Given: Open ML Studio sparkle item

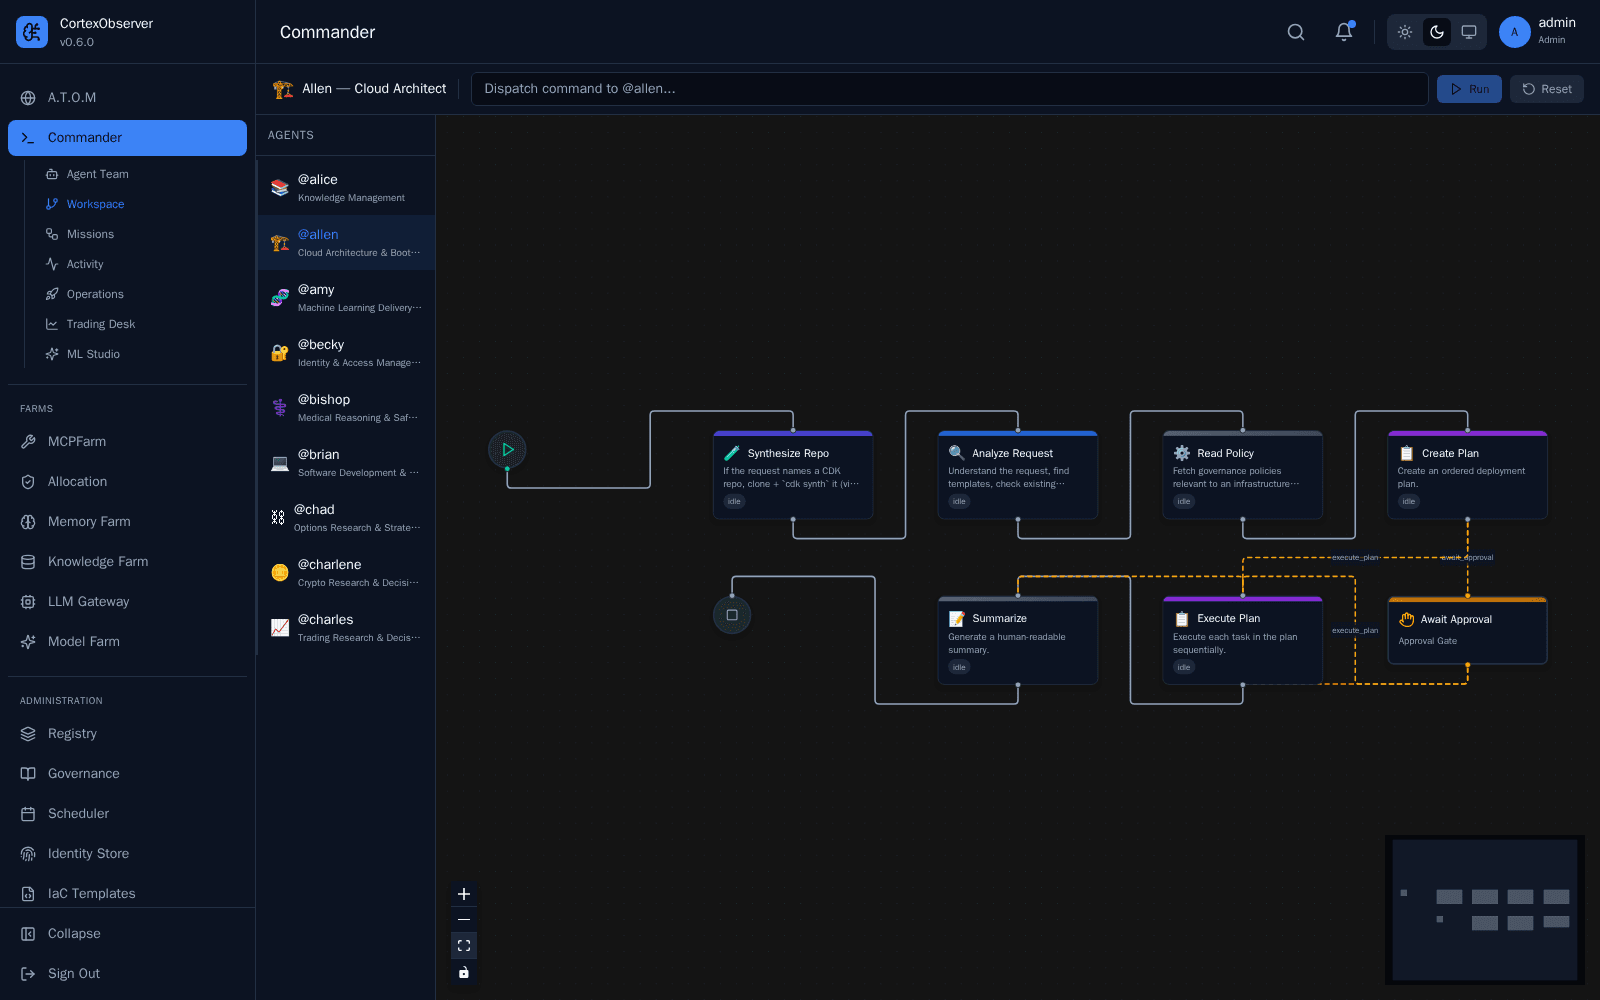Looking at the screenshot, I should [x=140, y=354].
